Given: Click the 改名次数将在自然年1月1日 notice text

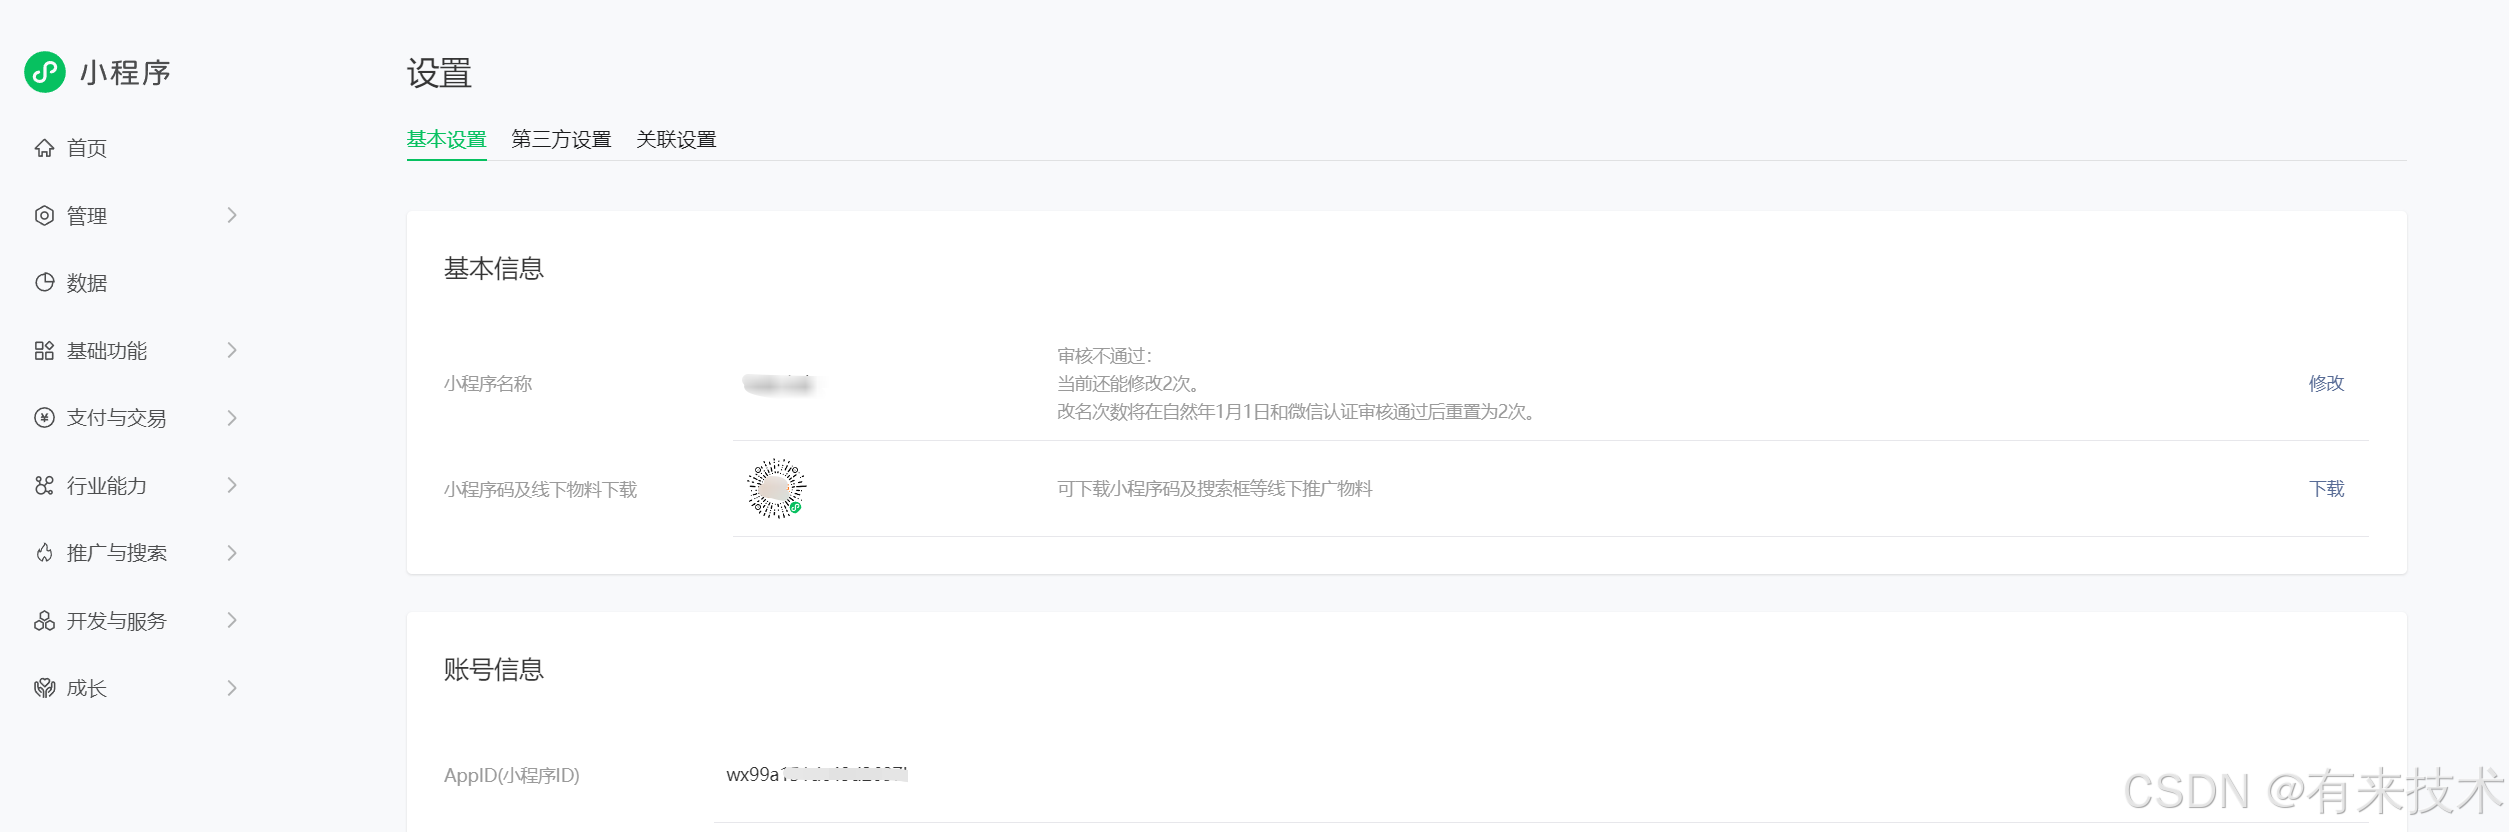Looking at the screenshot, I should click(x=1297, y=411).
